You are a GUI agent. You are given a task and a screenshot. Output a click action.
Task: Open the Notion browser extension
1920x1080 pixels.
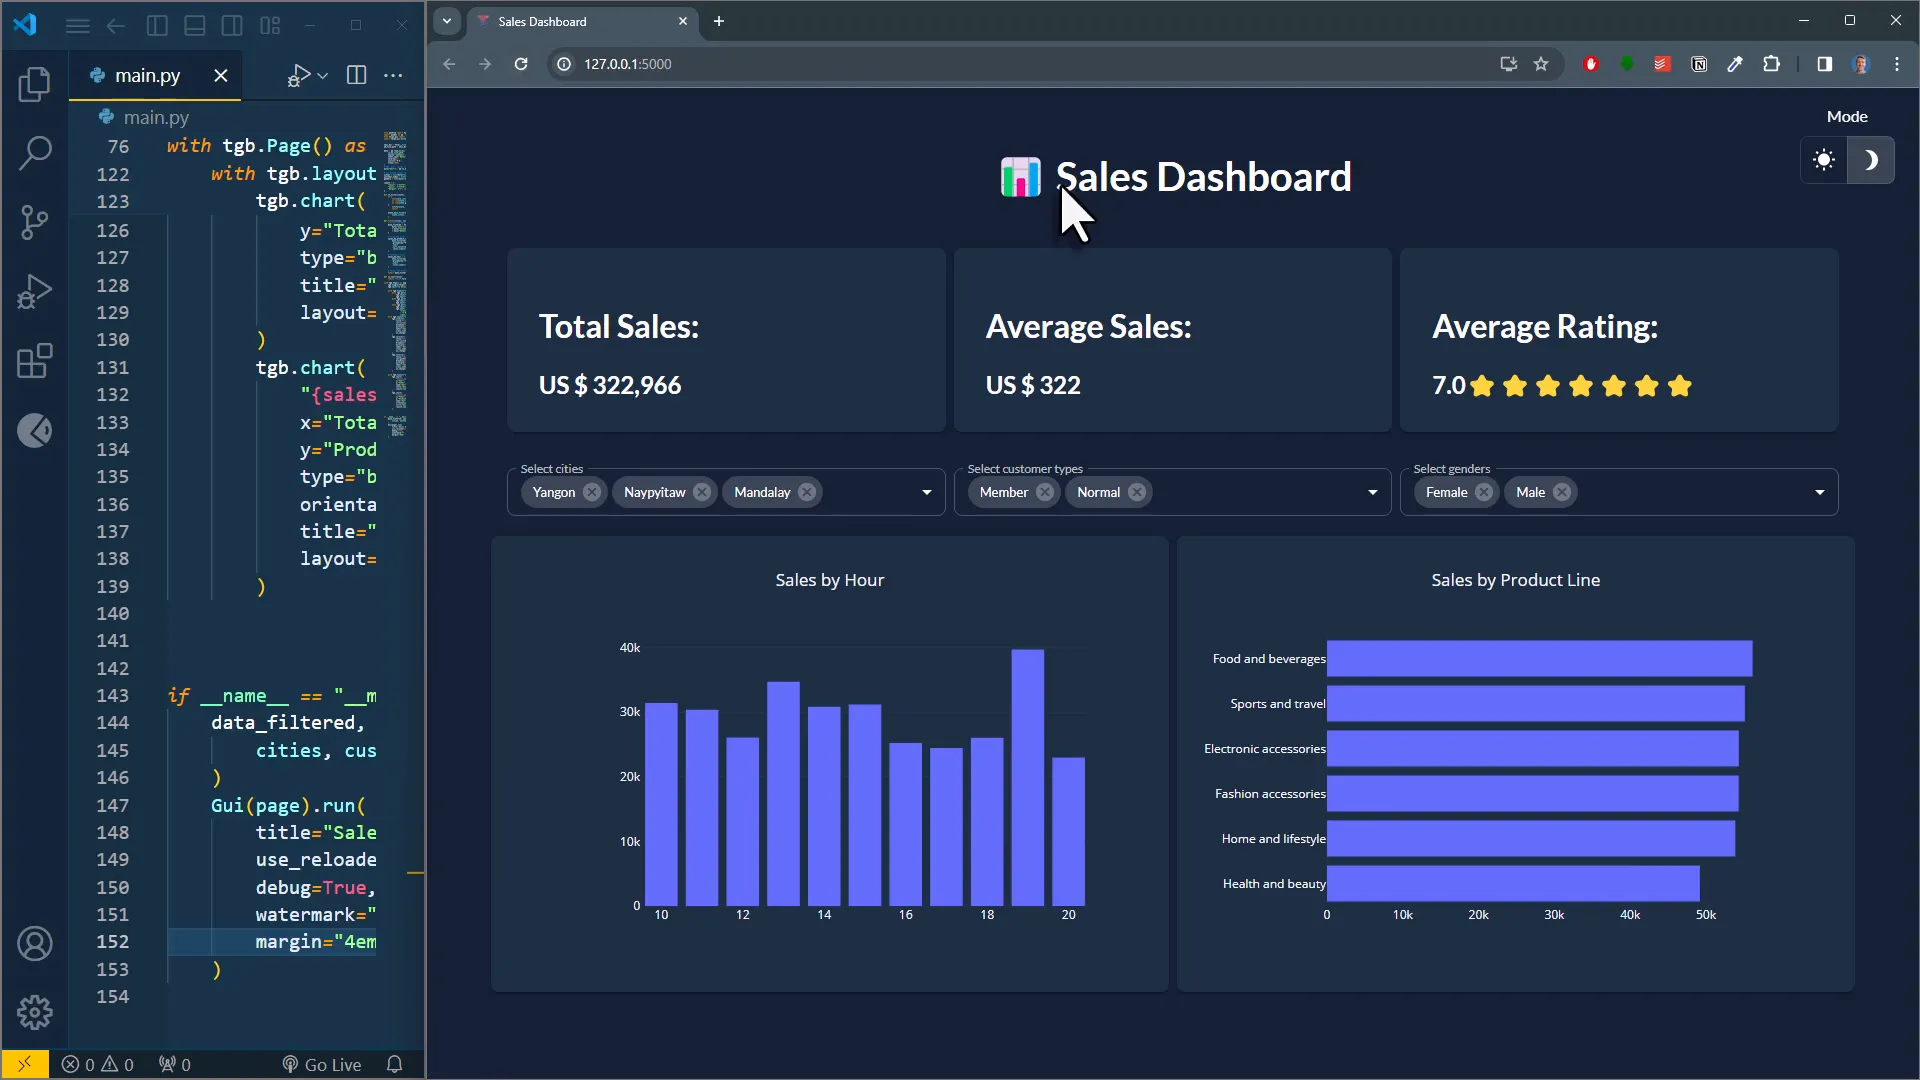(x=1699, y=64)
